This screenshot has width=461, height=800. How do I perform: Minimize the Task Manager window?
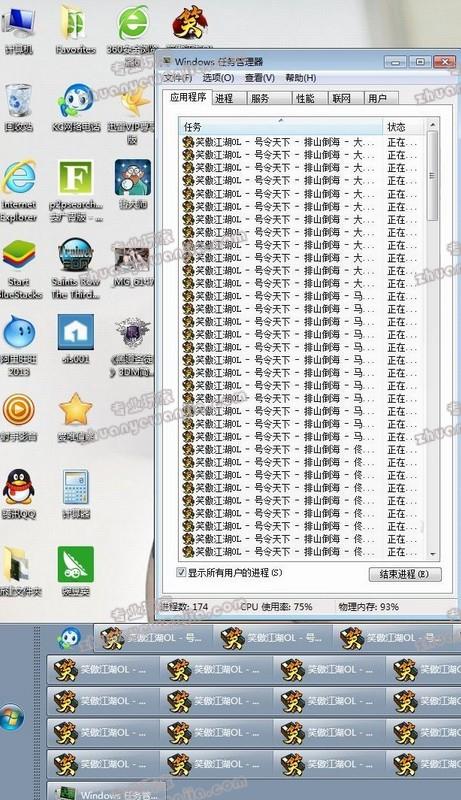pos(395,62)
